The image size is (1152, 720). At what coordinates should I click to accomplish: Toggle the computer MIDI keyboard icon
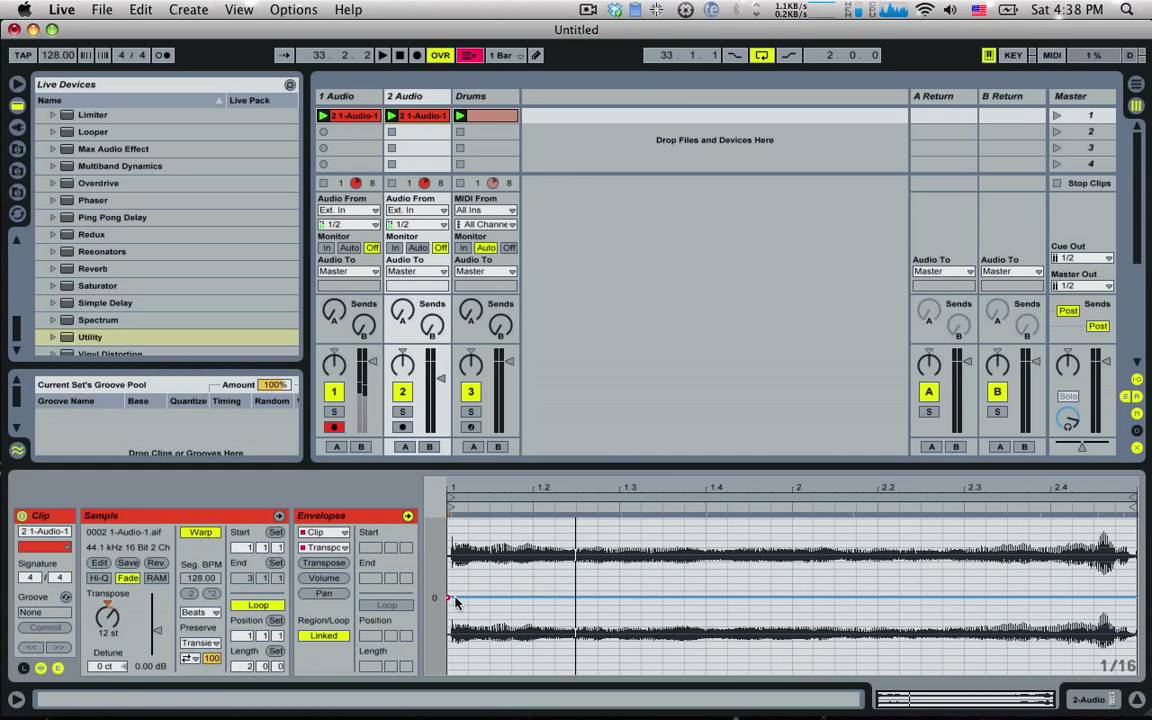click(989, 55)
